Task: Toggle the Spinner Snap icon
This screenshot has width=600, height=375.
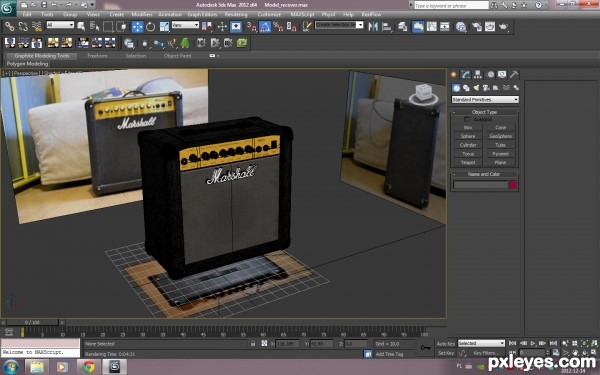Action: click(x=292, y=26)
